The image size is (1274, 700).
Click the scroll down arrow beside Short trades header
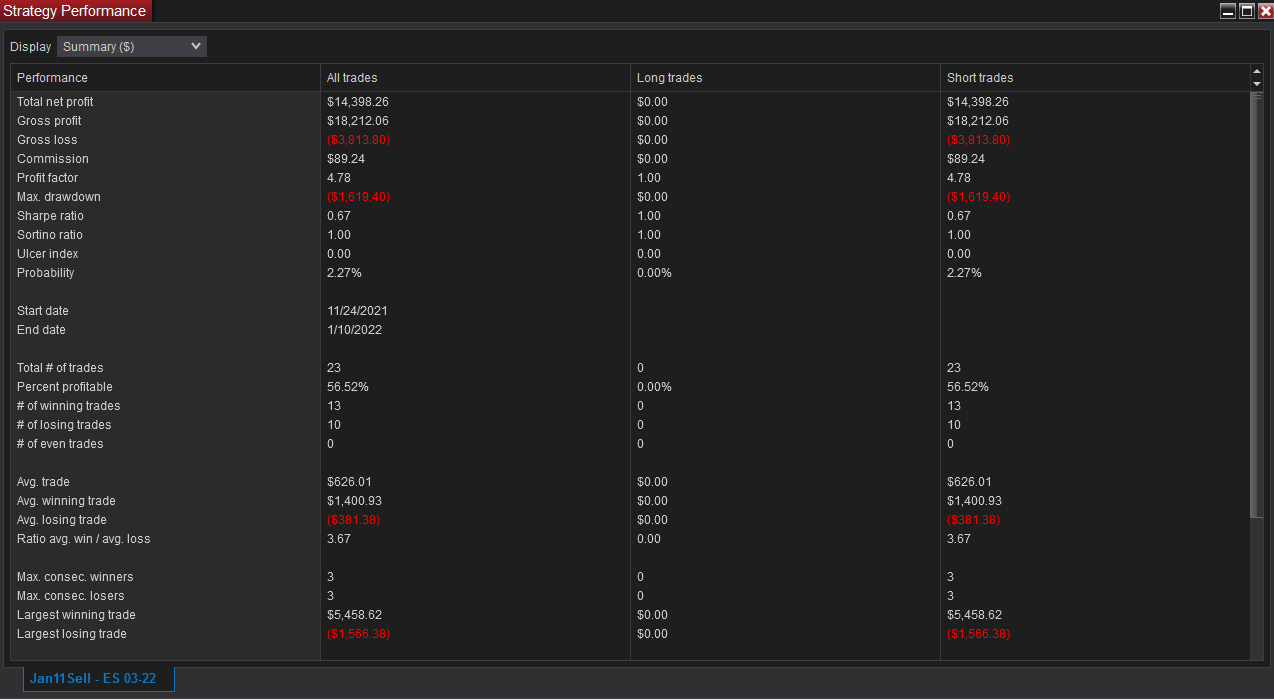(1257, 84)
